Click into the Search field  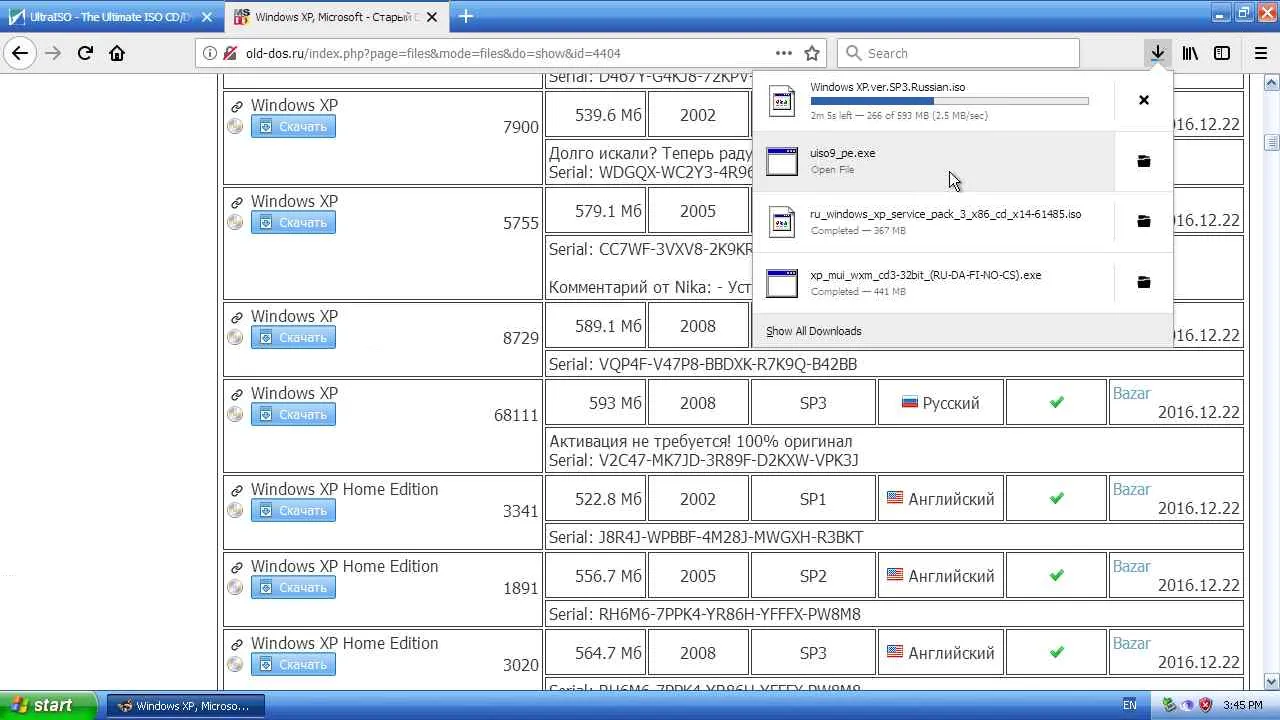(958, 53)
